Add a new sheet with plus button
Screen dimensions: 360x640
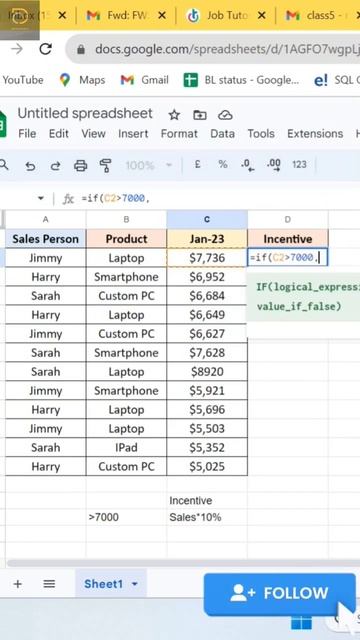(18, 584)
